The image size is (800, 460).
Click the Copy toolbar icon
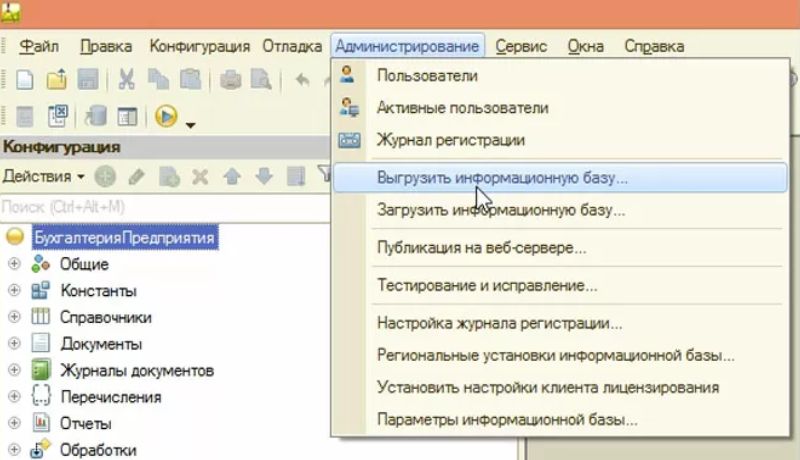pos(158,80)
